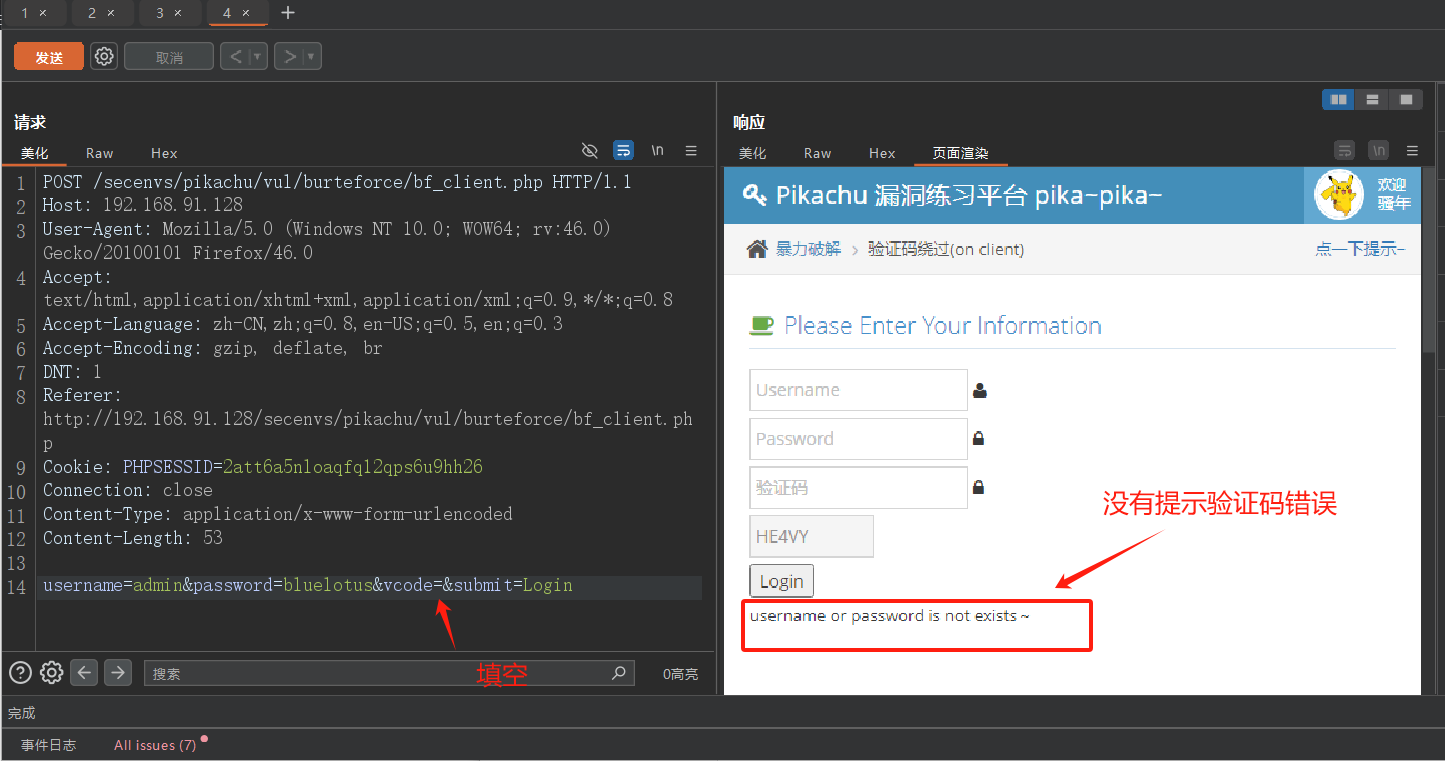Viewport: 1445px width, 761px height.
Task: Click the Login button on rendered page
Action: click(x=782, y=581)
